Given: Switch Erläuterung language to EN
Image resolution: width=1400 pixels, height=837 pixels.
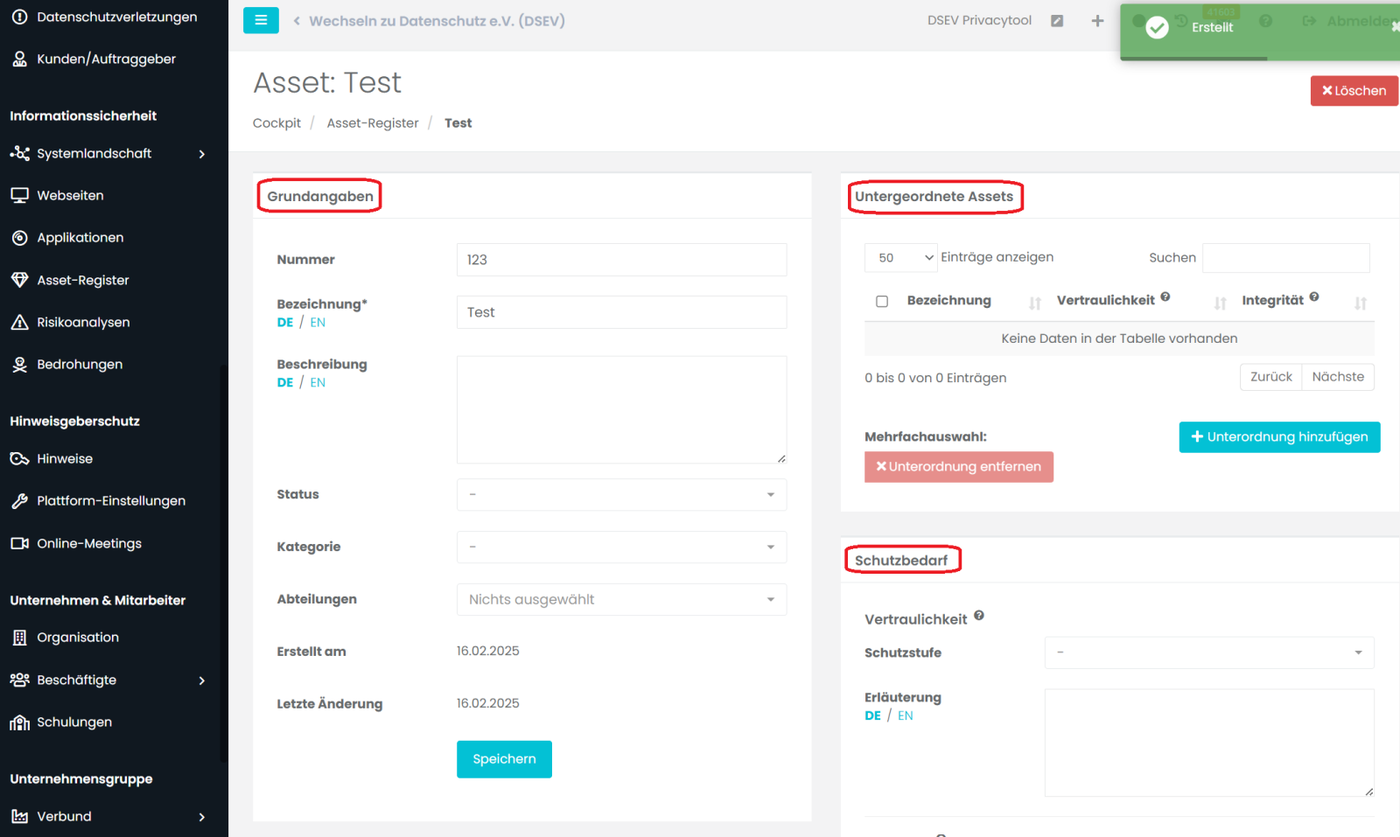Looking at the screenshot, I should tap(905, 715).
